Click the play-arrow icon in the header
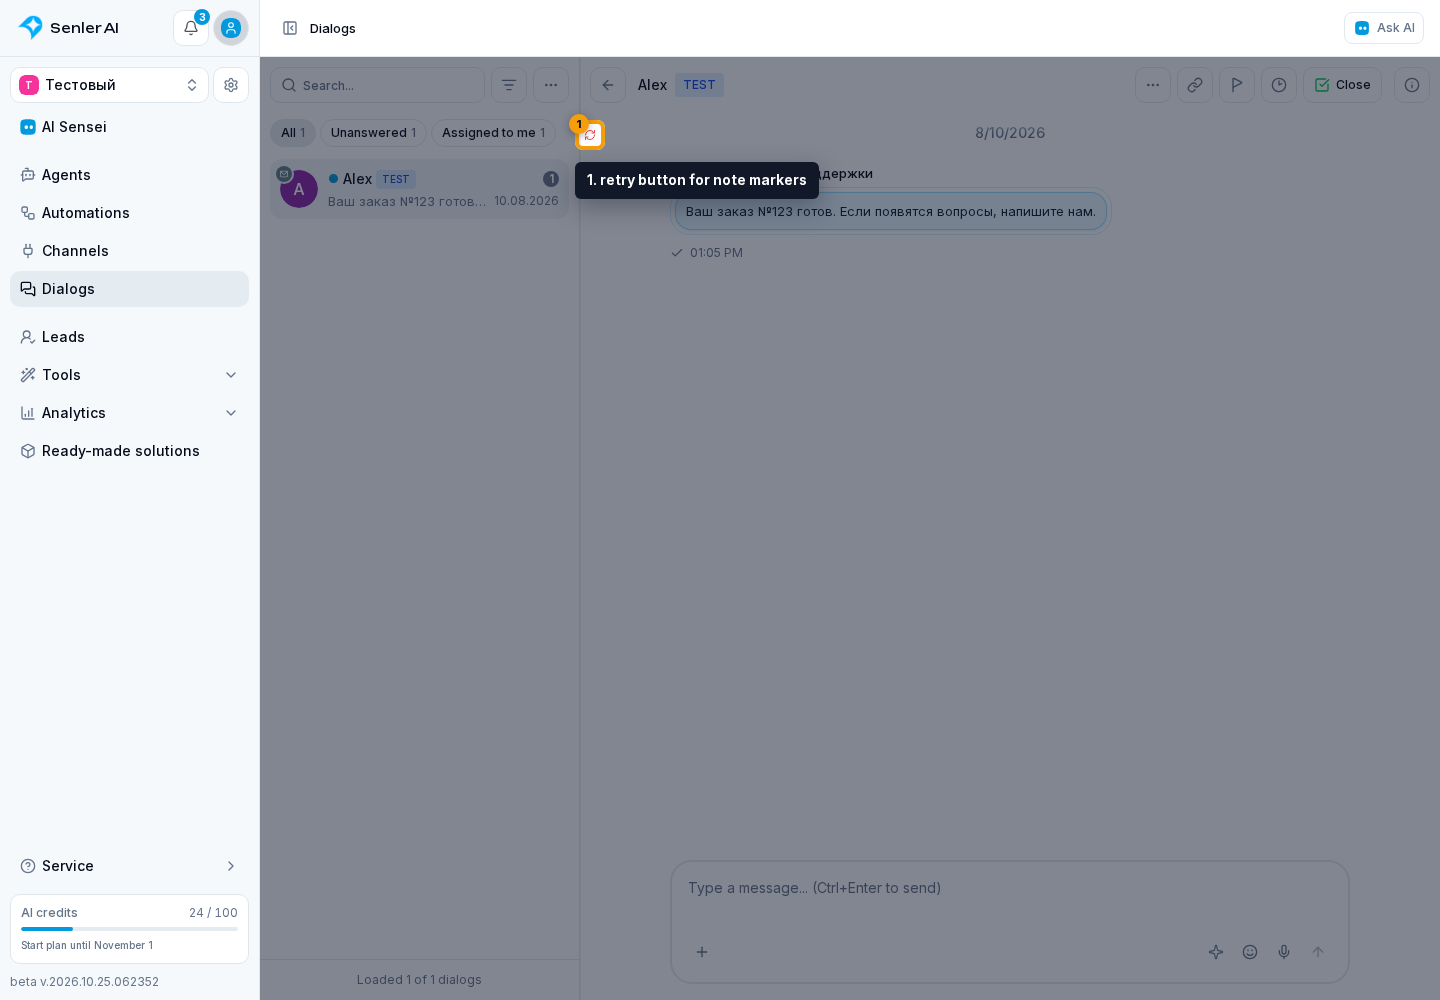The height and width of the screenshot is (1000, 1440). (1237, 85)
